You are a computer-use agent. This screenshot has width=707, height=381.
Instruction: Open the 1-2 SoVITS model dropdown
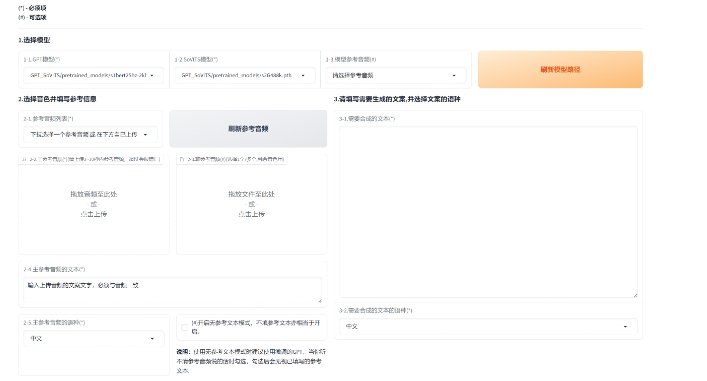[244, 75]
